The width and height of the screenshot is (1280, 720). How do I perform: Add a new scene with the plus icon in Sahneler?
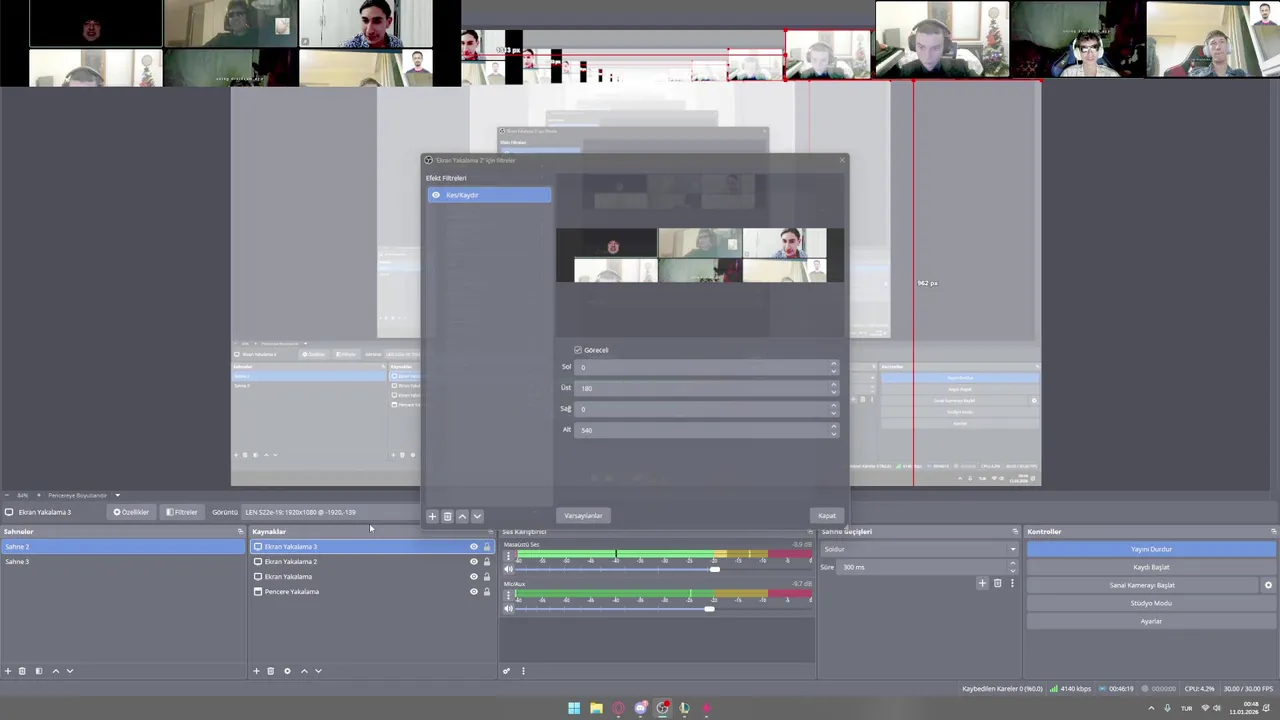[8, 671]
